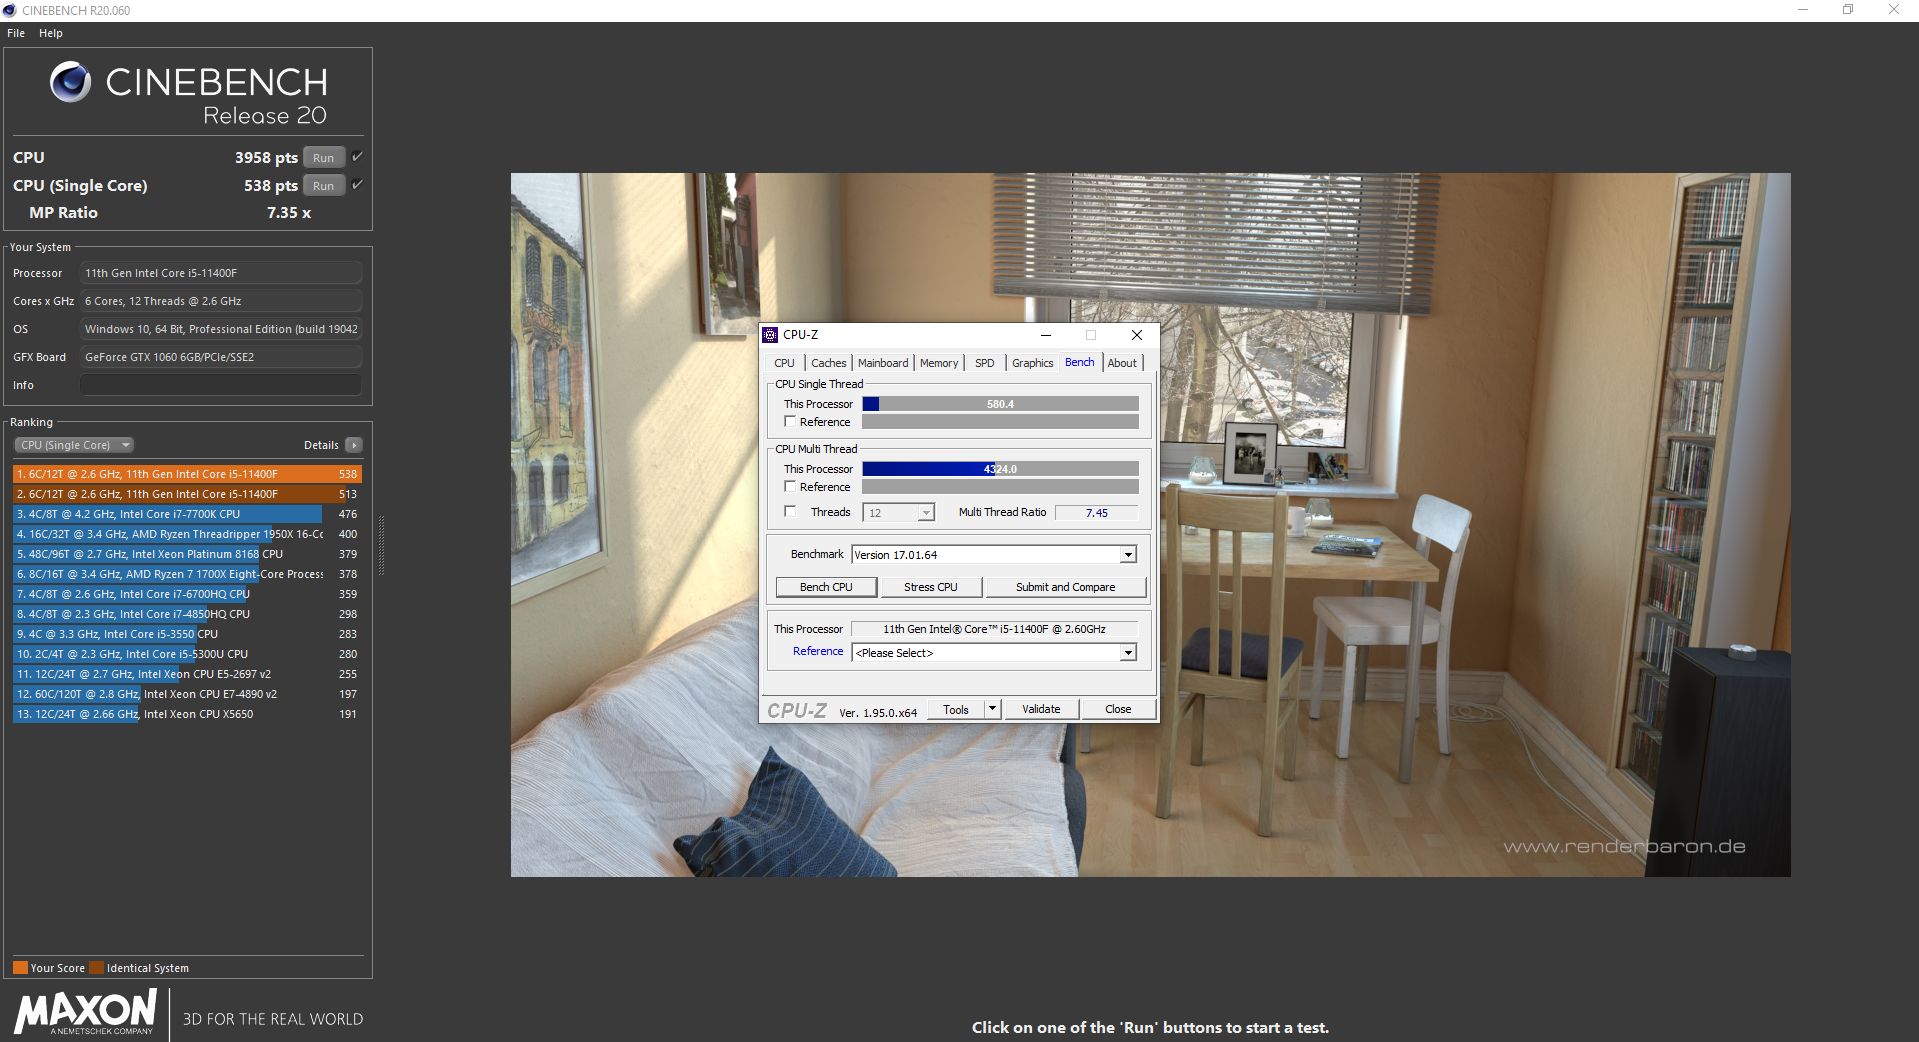Select the Xeon CPU E5-2697 v2 row
This screenshot has width=1919, height=1042.
click(187, 674)
